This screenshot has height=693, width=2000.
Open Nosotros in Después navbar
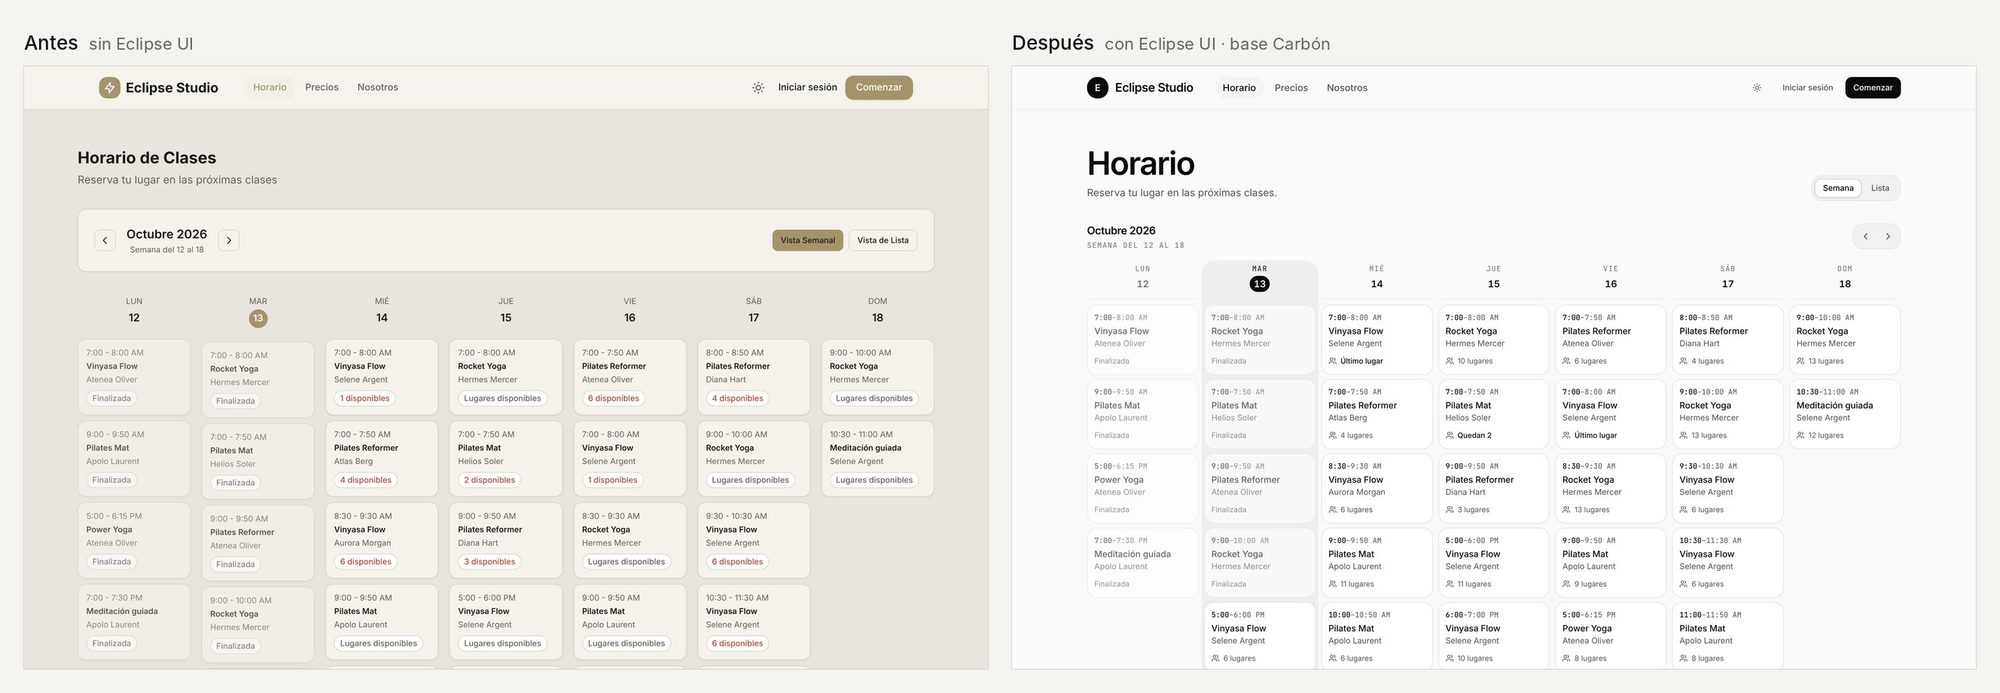tap(1347, 88)
